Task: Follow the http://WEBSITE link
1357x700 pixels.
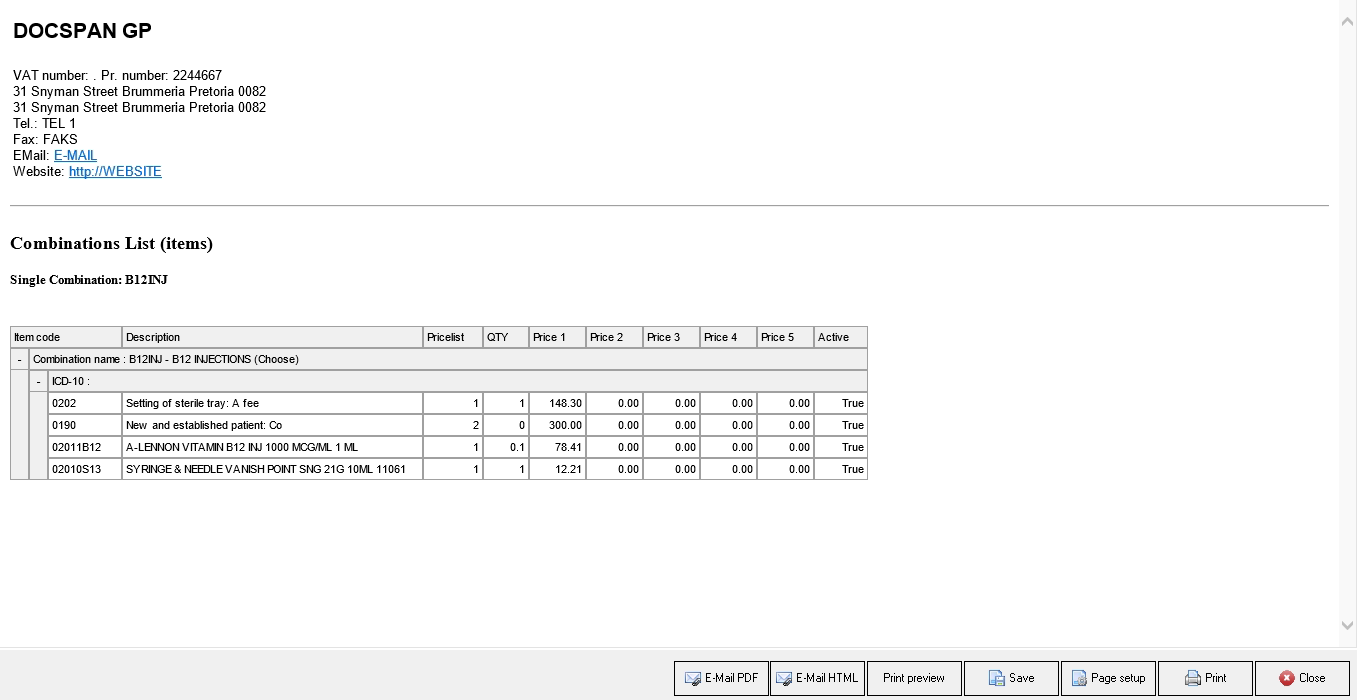Action: point(115,172)
